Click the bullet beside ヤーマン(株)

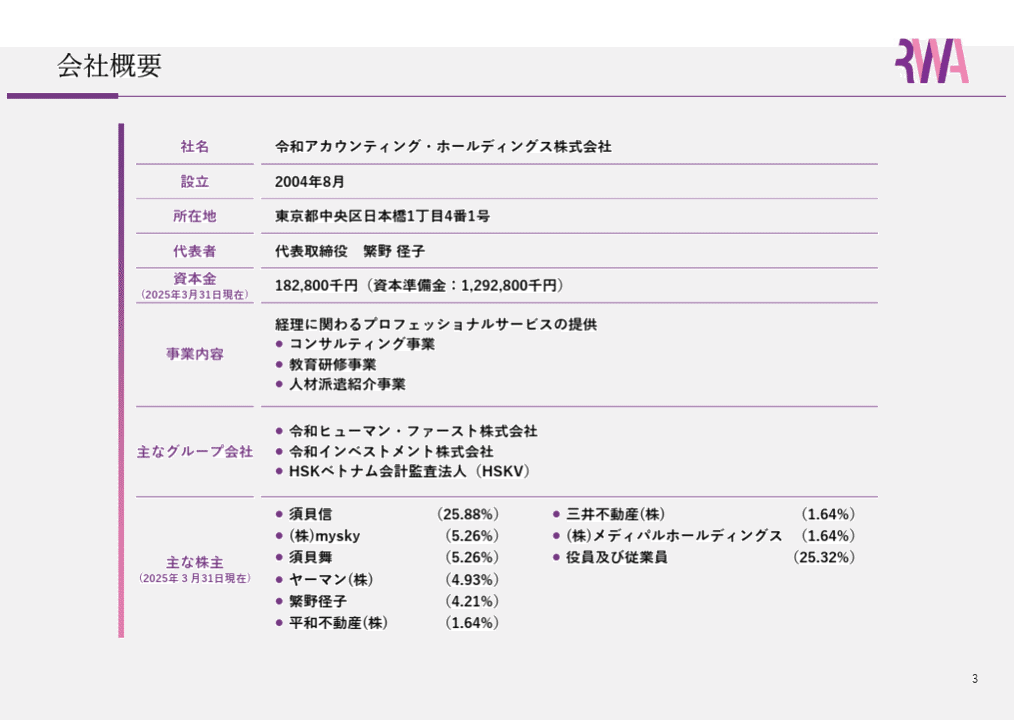277,579
